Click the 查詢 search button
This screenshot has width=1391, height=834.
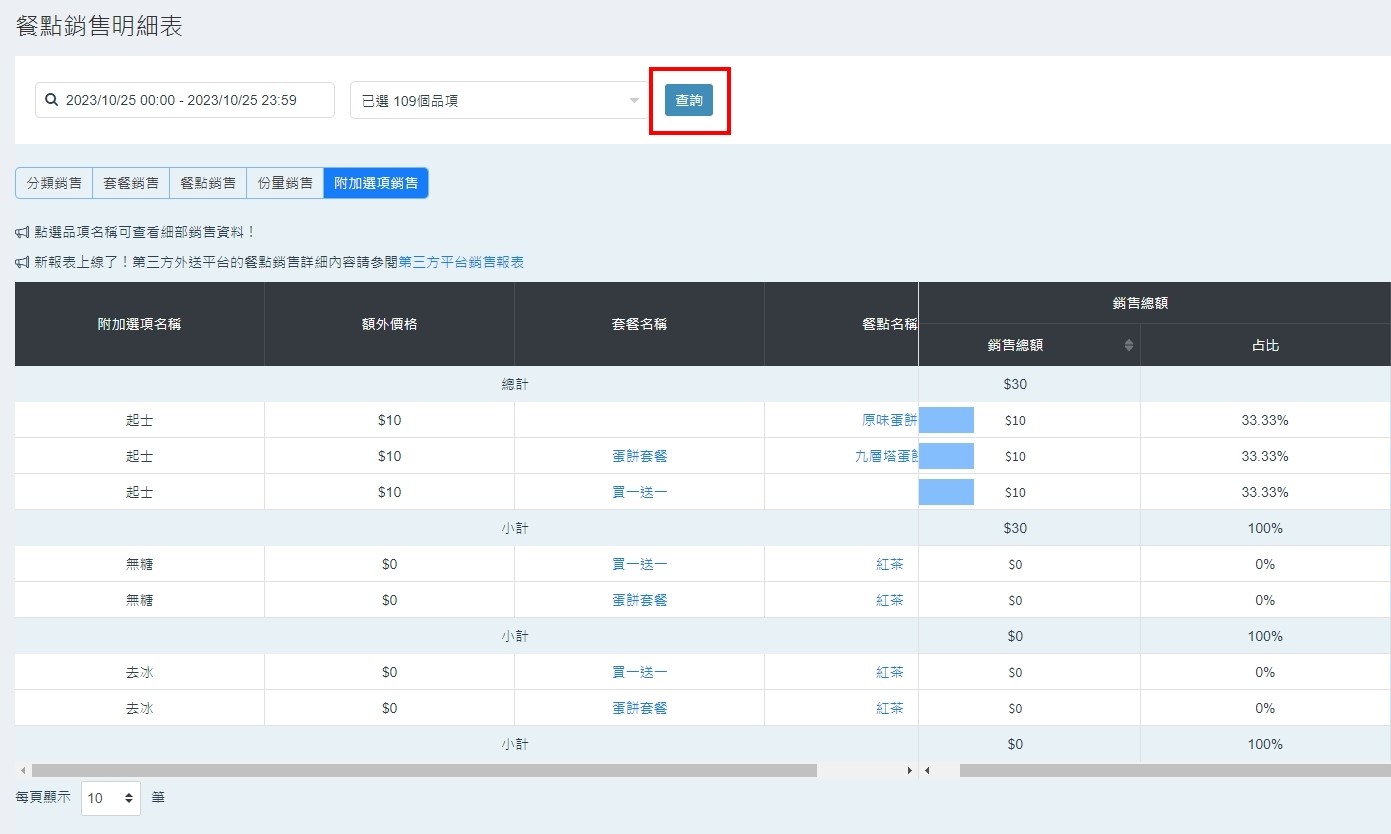pyautogui.click(x=688, y=100)
